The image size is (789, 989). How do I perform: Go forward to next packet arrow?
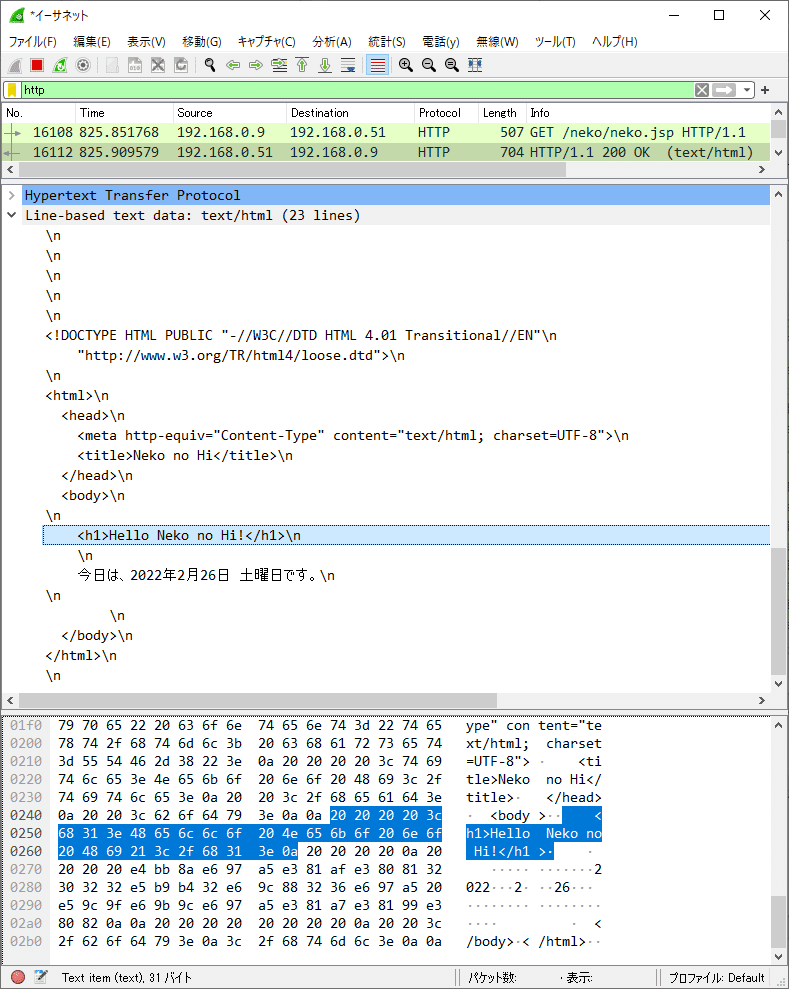pyautogui.click(x=255, y=65)
